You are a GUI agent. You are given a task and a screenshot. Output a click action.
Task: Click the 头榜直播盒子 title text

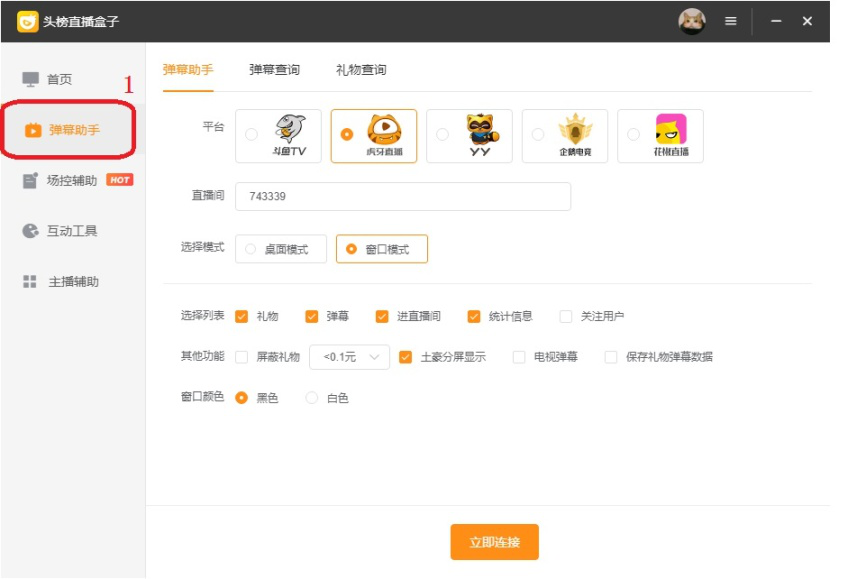[x=81, y=22]
